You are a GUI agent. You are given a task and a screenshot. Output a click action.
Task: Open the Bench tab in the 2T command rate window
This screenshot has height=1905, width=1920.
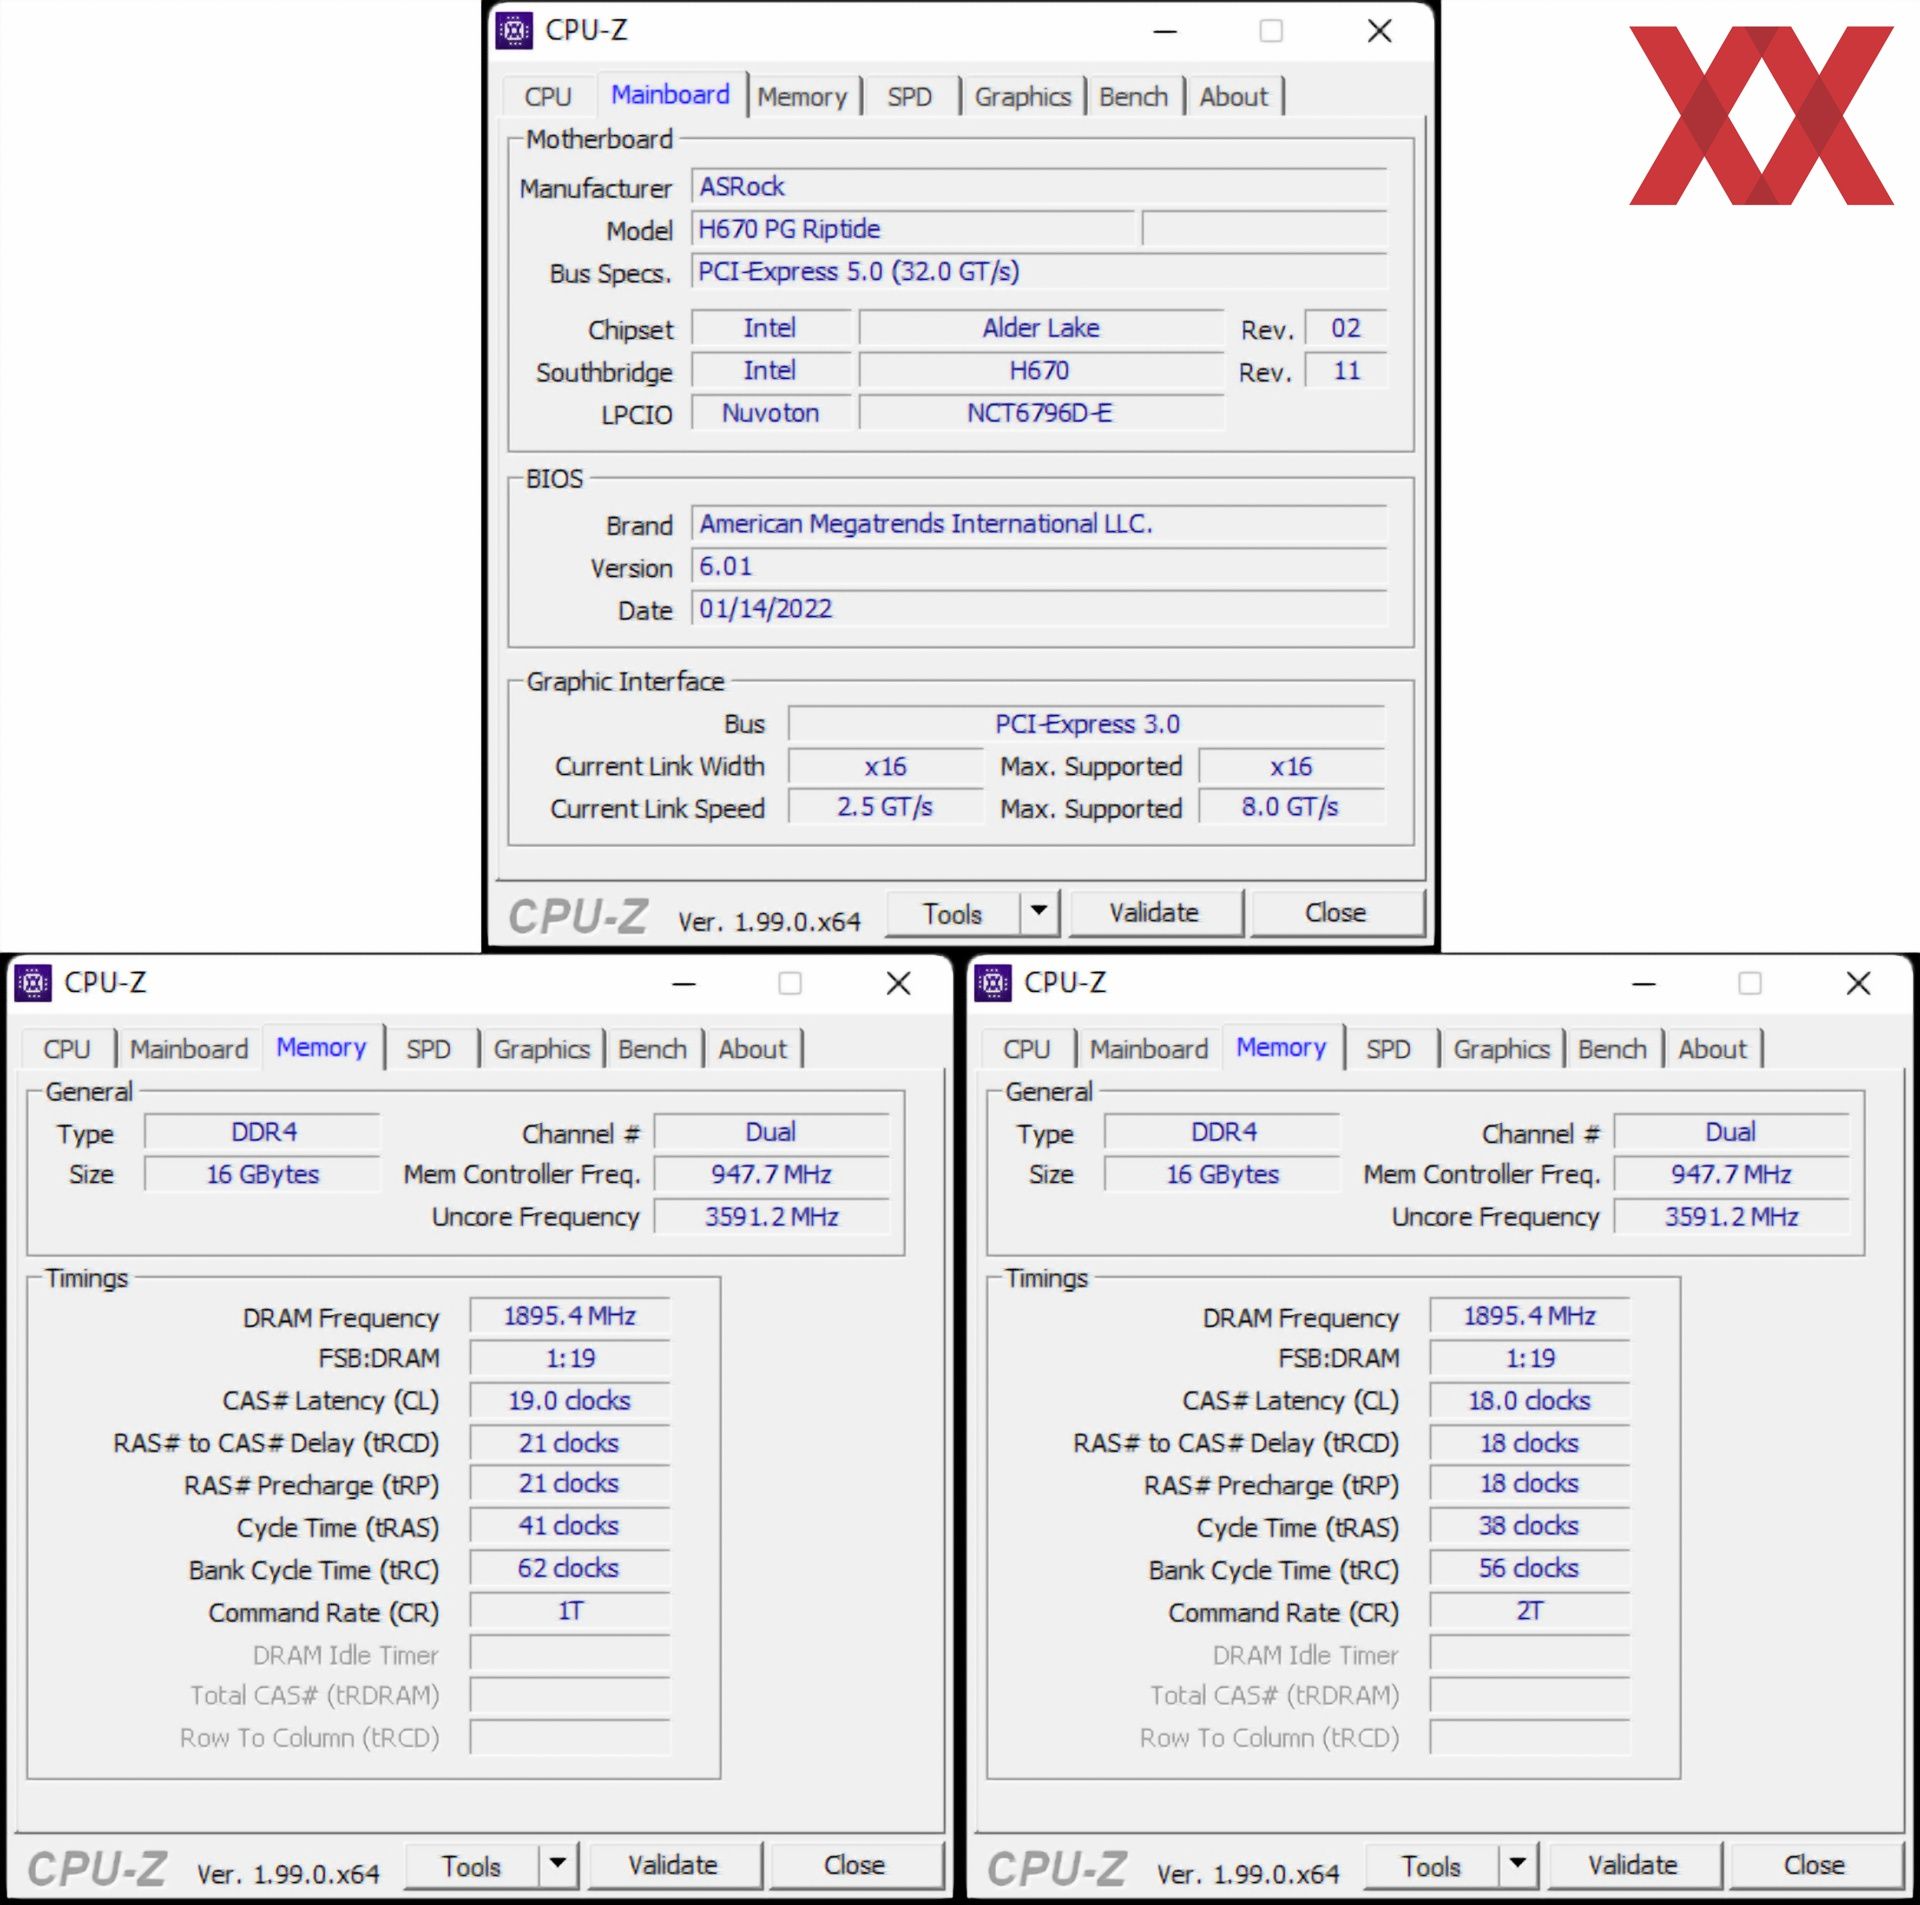pos(1613,1049)
